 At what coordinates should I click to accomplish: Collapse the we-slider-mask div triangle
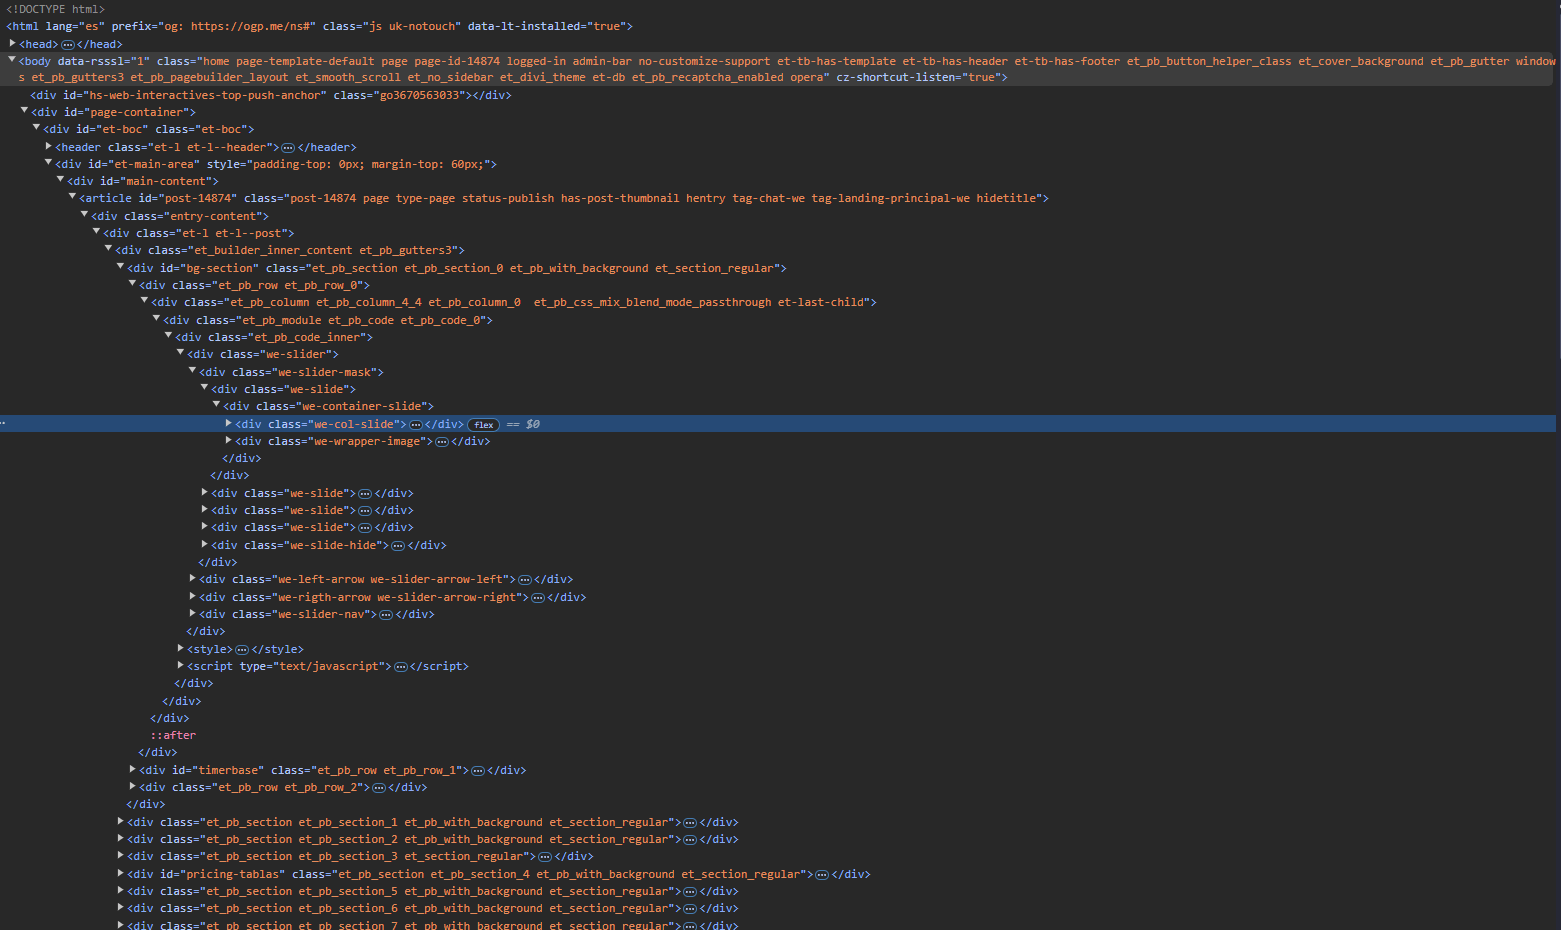(x=193, y=371)
